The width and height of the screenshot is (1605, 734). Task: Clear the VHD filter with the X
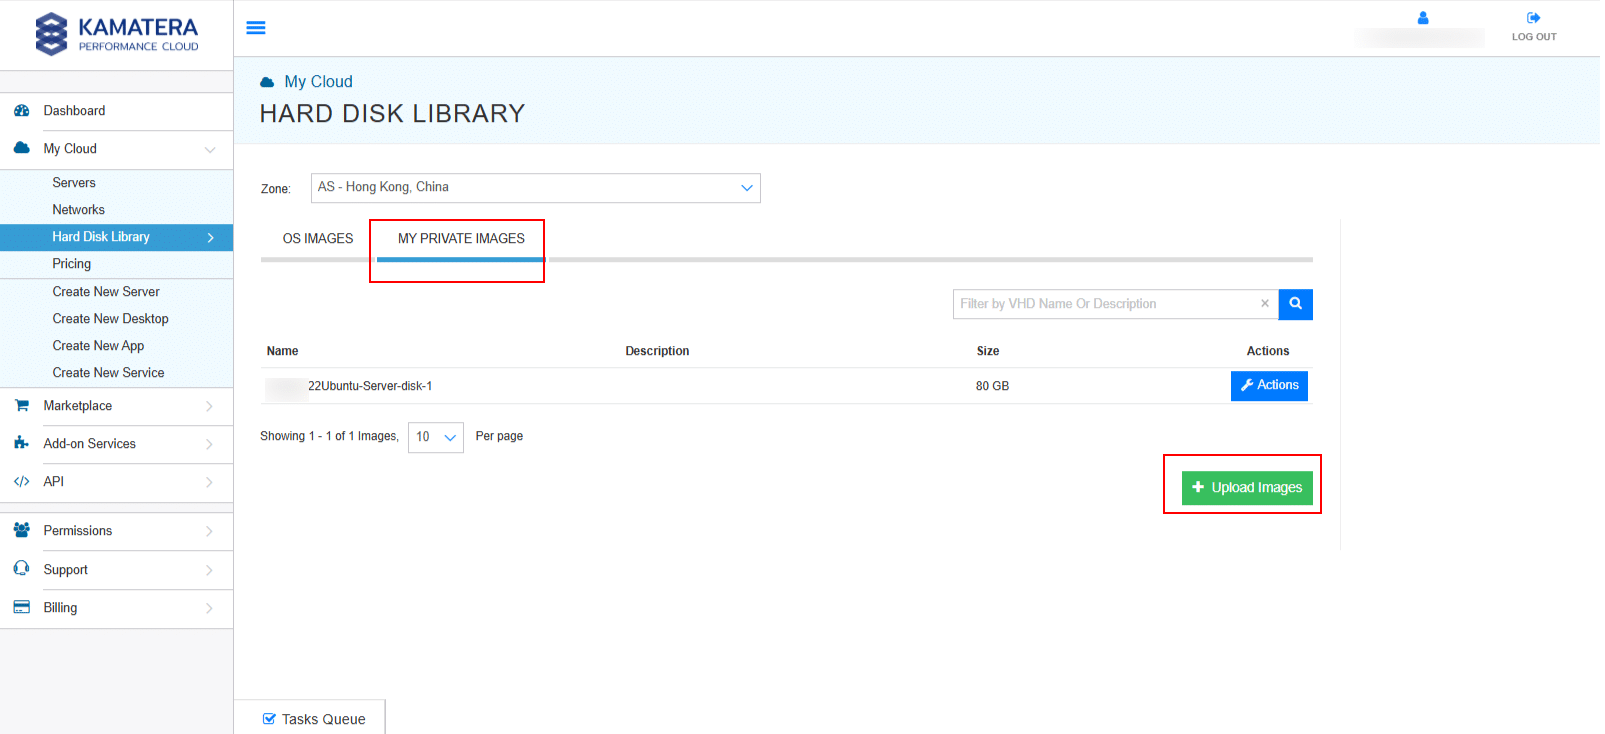(x=1265, y=303)
